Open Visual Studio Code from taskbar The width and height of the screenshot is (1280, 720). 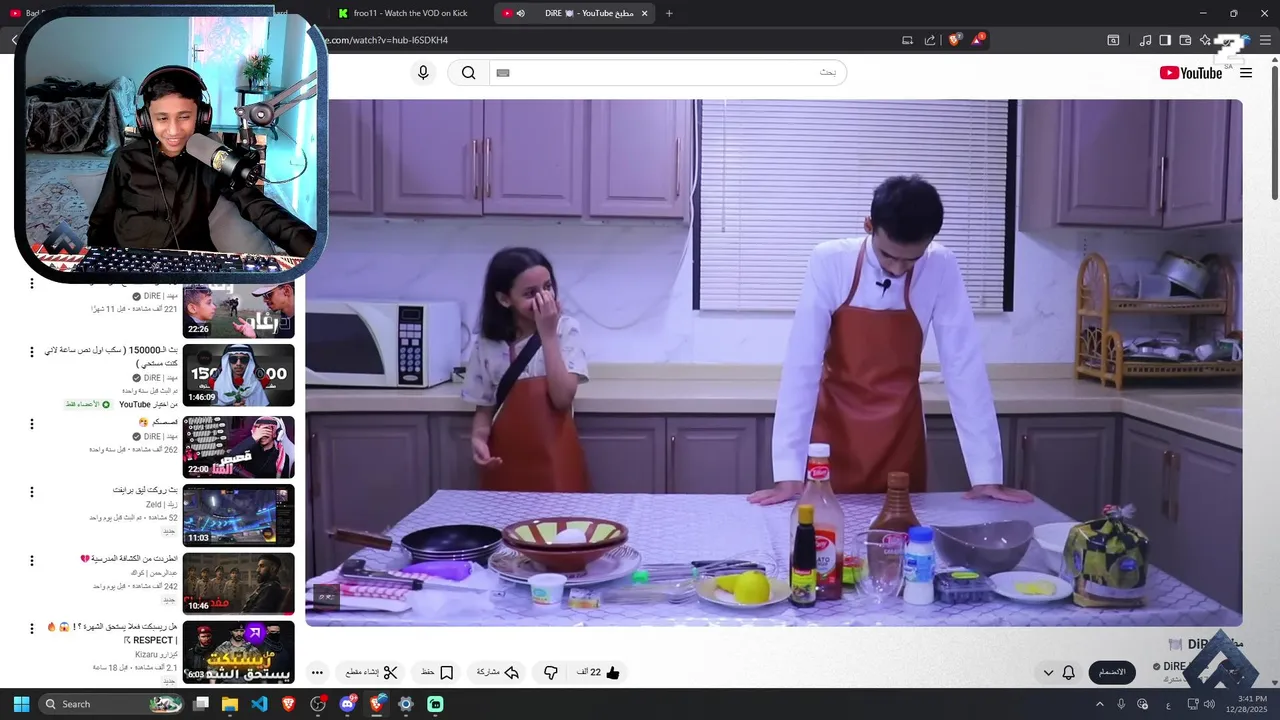tap(259, 704)
